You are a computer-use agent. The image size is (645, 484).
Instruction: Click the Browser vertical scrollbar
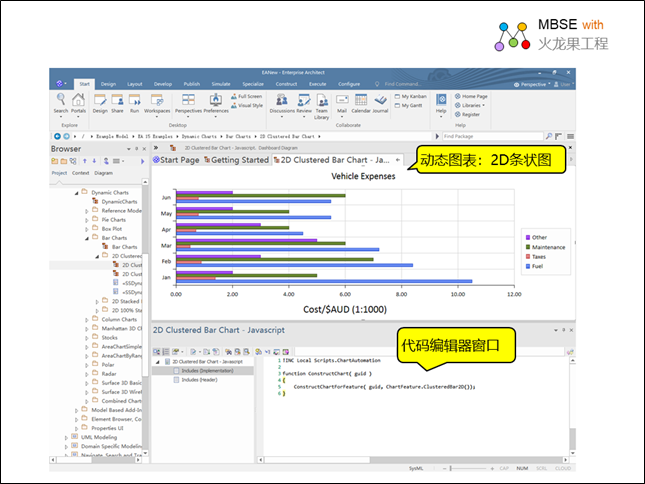click(145, 317)
